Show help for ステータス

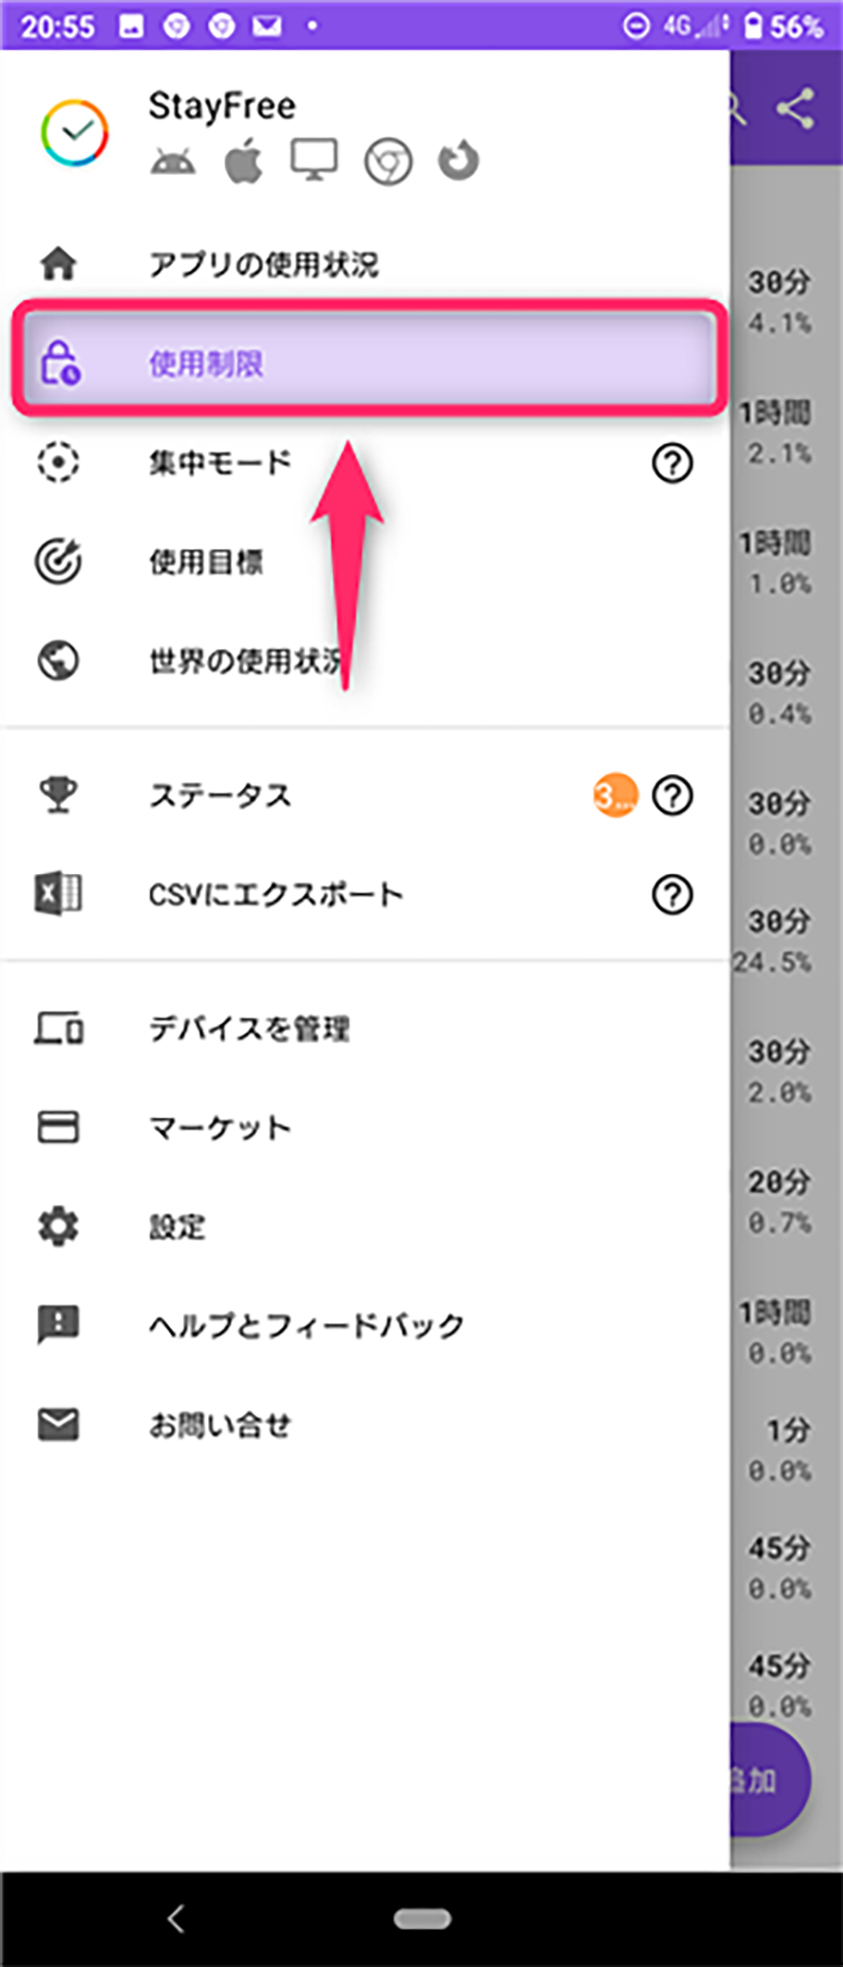click(x=672, y=796)
